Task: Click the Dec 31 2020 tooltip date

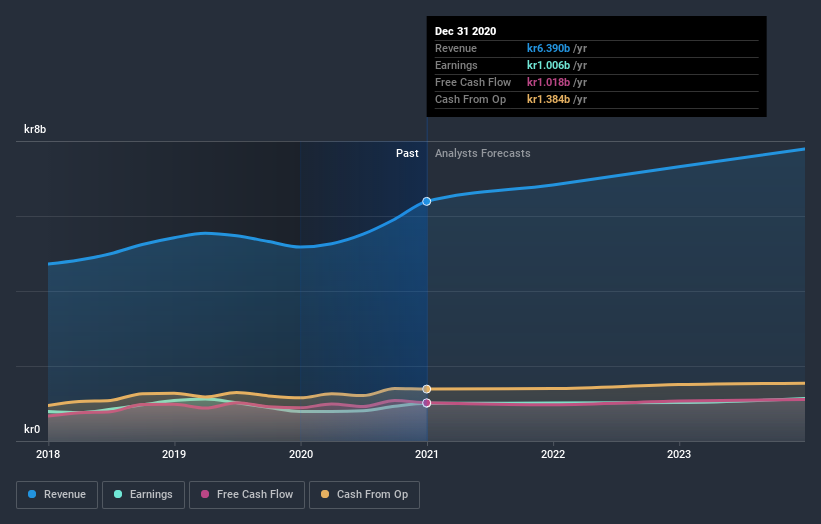Action: coord(465,31)
